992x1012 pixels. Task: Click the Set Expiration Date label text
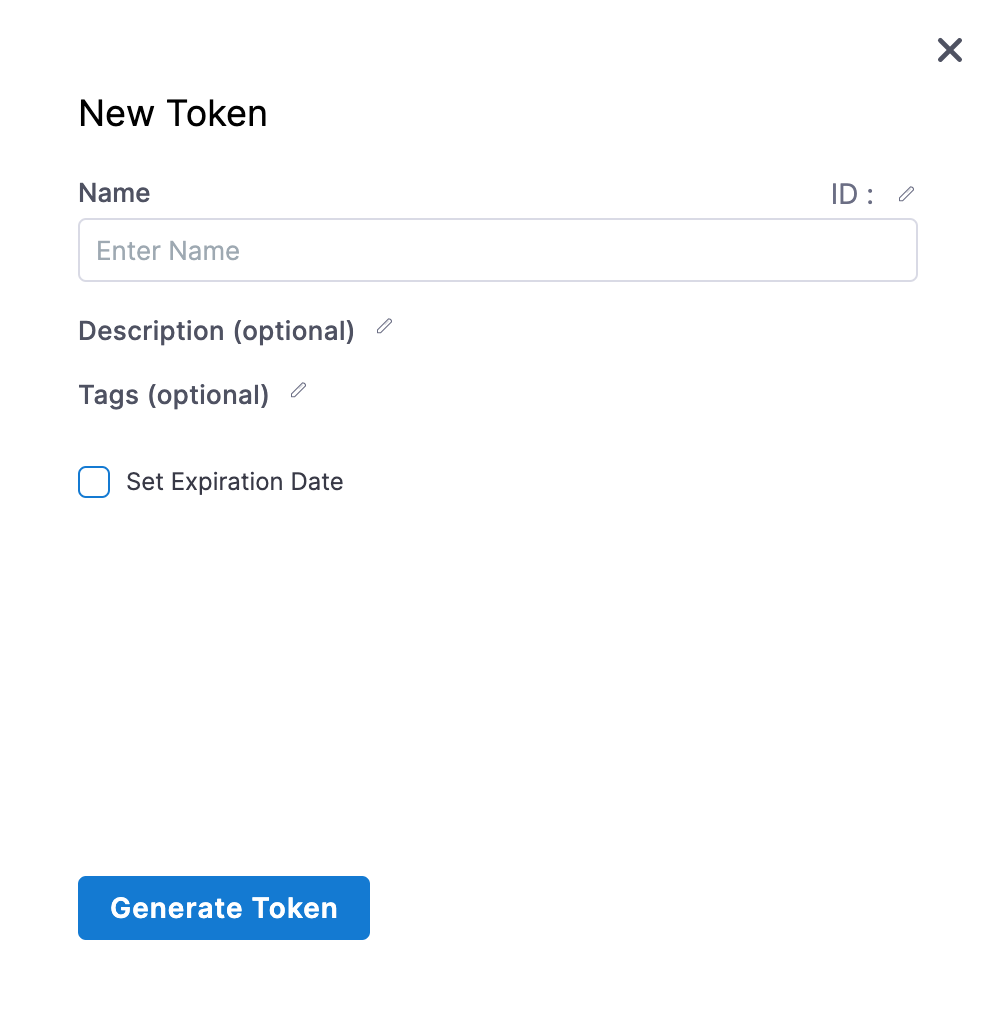coord(235,482)
